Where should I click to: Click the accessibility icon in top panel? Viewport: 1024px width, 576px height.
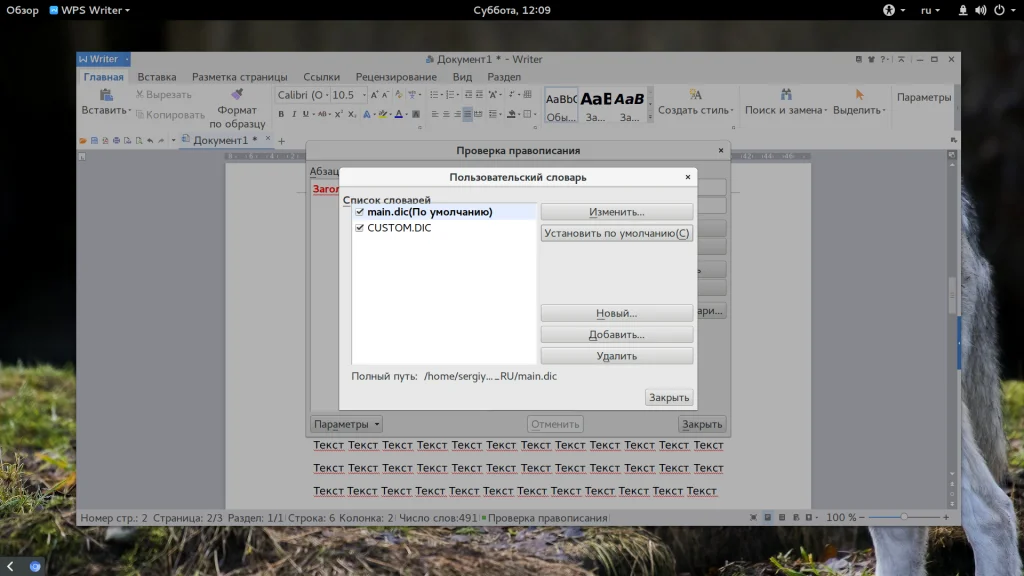(887, 10)
